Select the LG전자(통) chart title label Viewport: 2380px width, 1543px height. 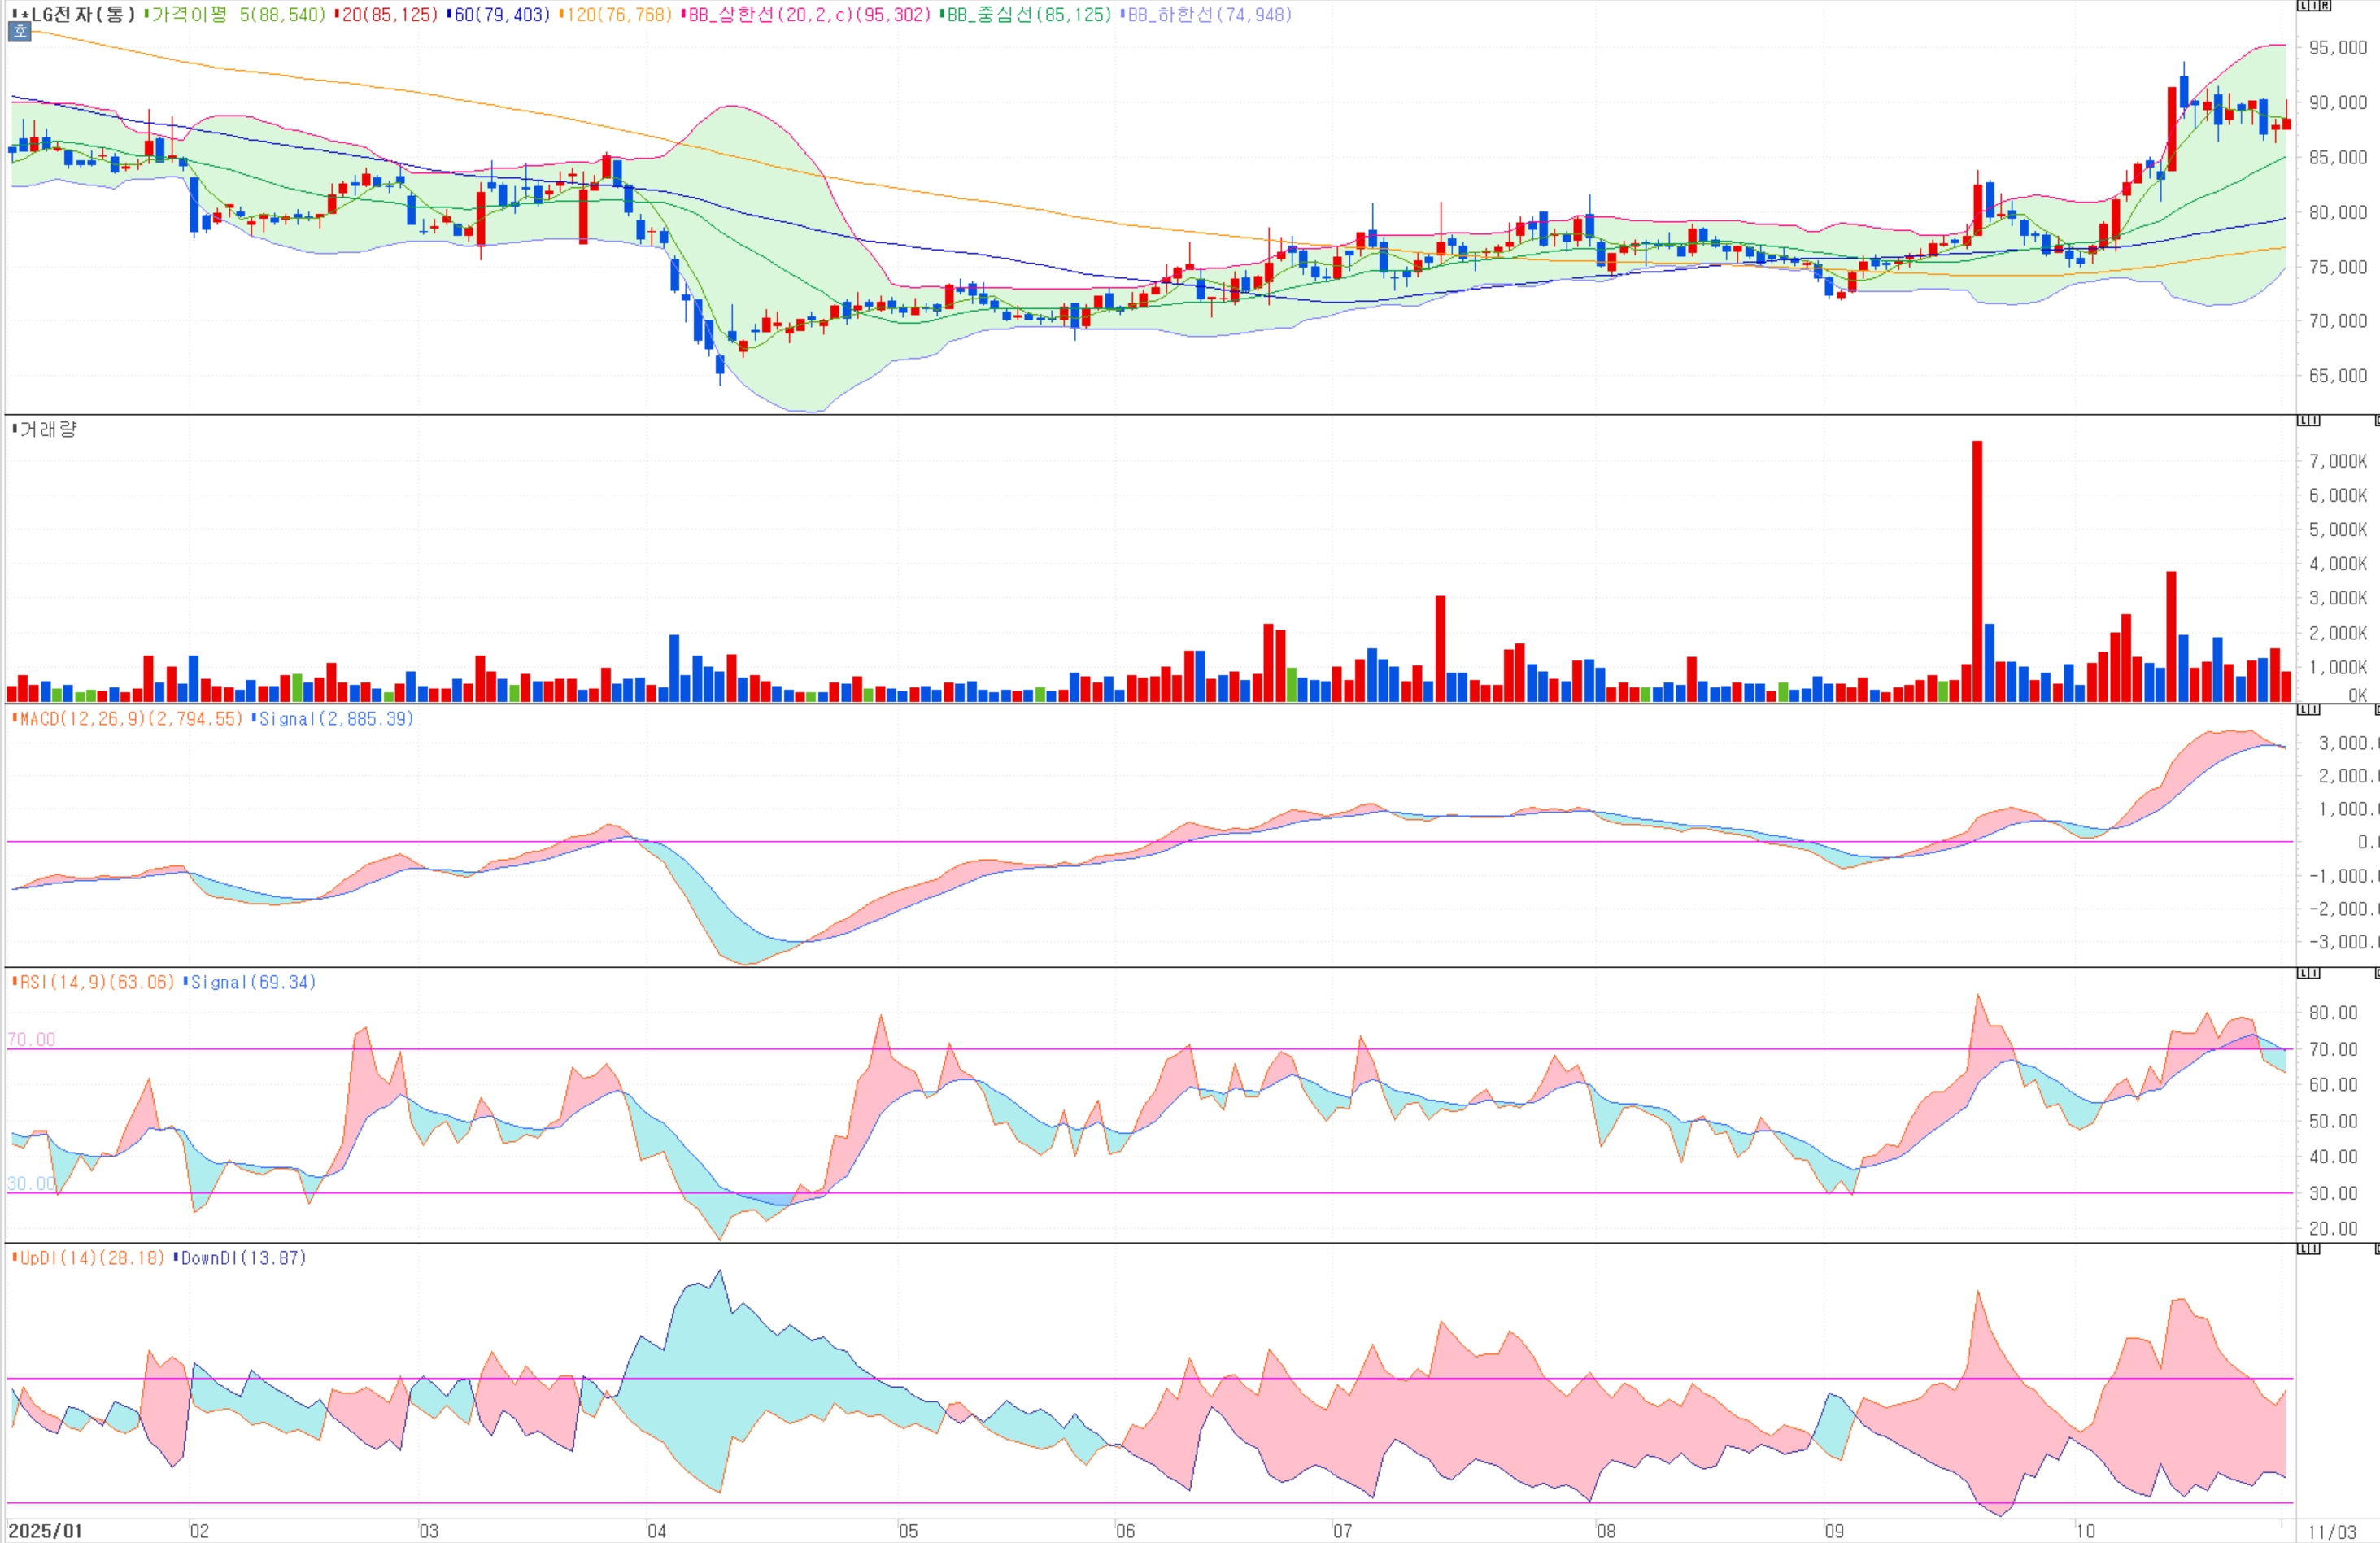[x=82, y=14]
